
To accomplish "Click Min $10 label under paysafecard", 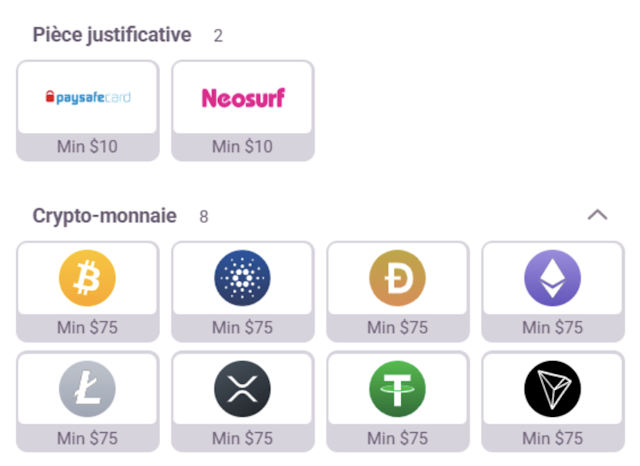I will (87, 147).
